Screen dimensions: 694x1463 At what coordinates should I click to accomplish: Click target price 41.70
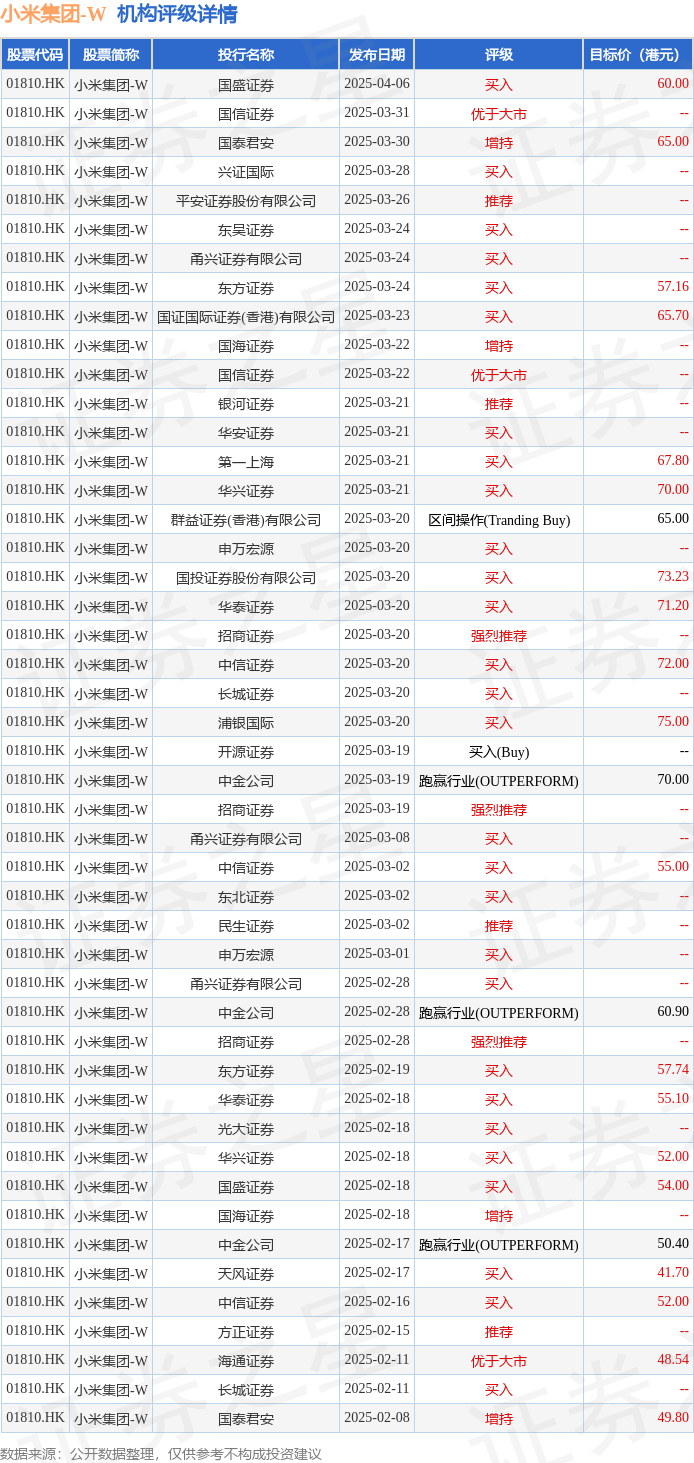click(673, 1273)
